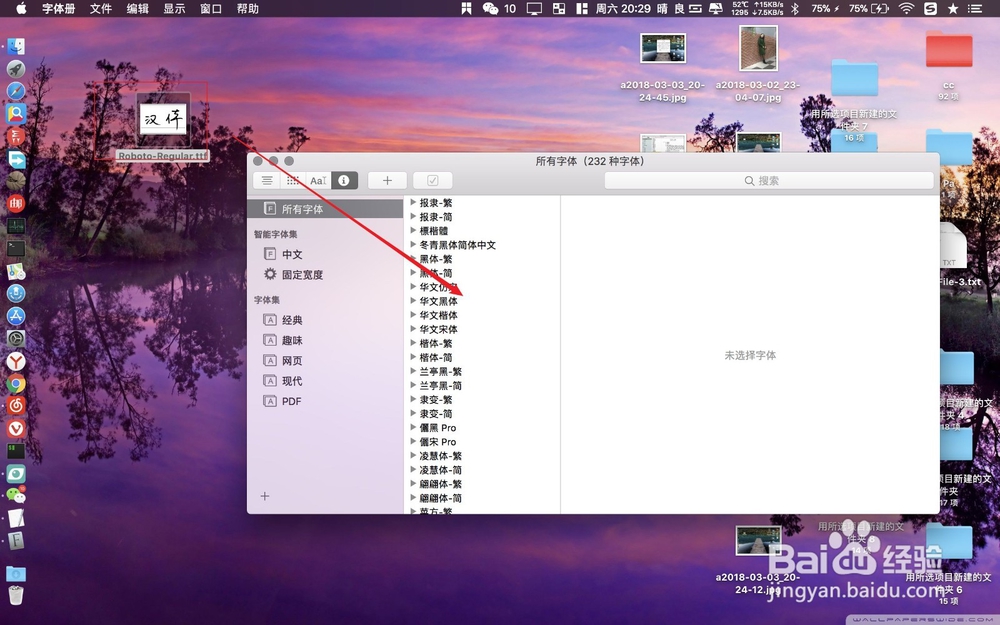Select the list view icon in Font Book toolbar
The height and width of the screenshot is (625, 1000).
[266, 181]
